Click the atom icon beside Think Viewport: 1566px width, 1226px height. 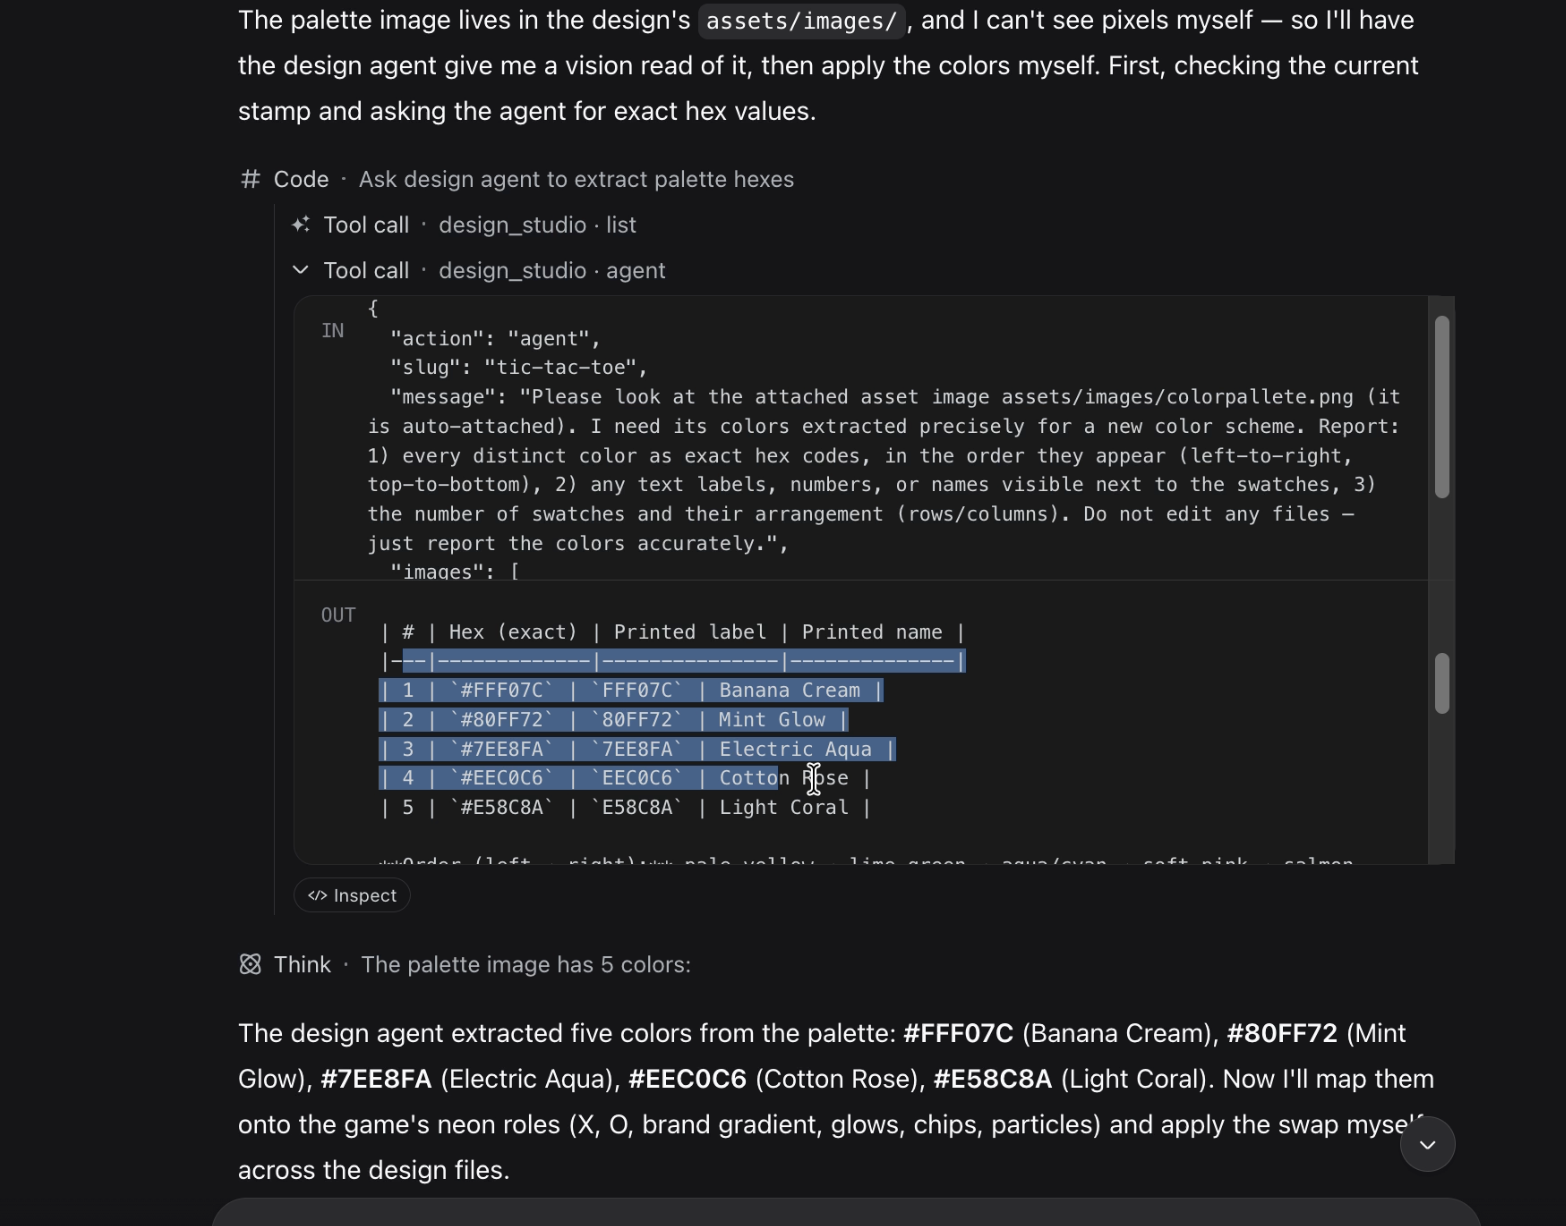(x=250, y=964)
